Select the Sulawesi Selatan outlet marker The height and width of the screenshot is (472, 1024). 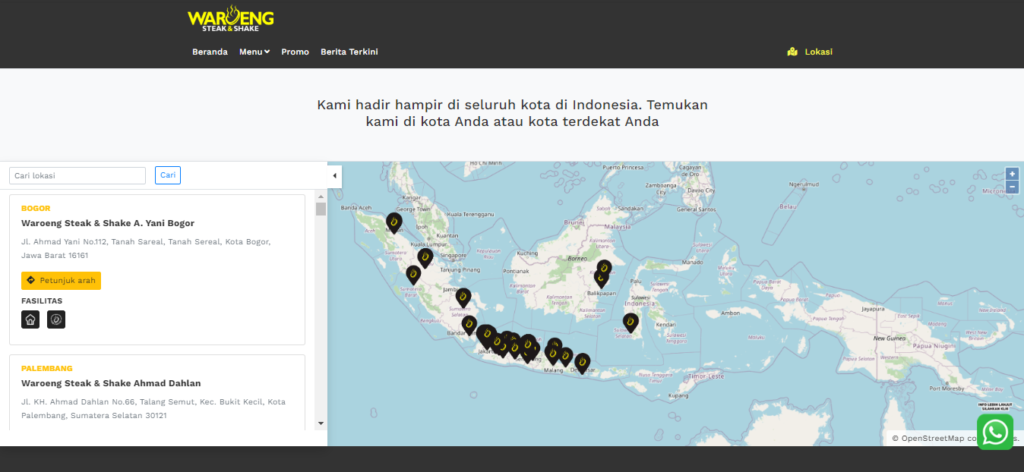(630, 323)
